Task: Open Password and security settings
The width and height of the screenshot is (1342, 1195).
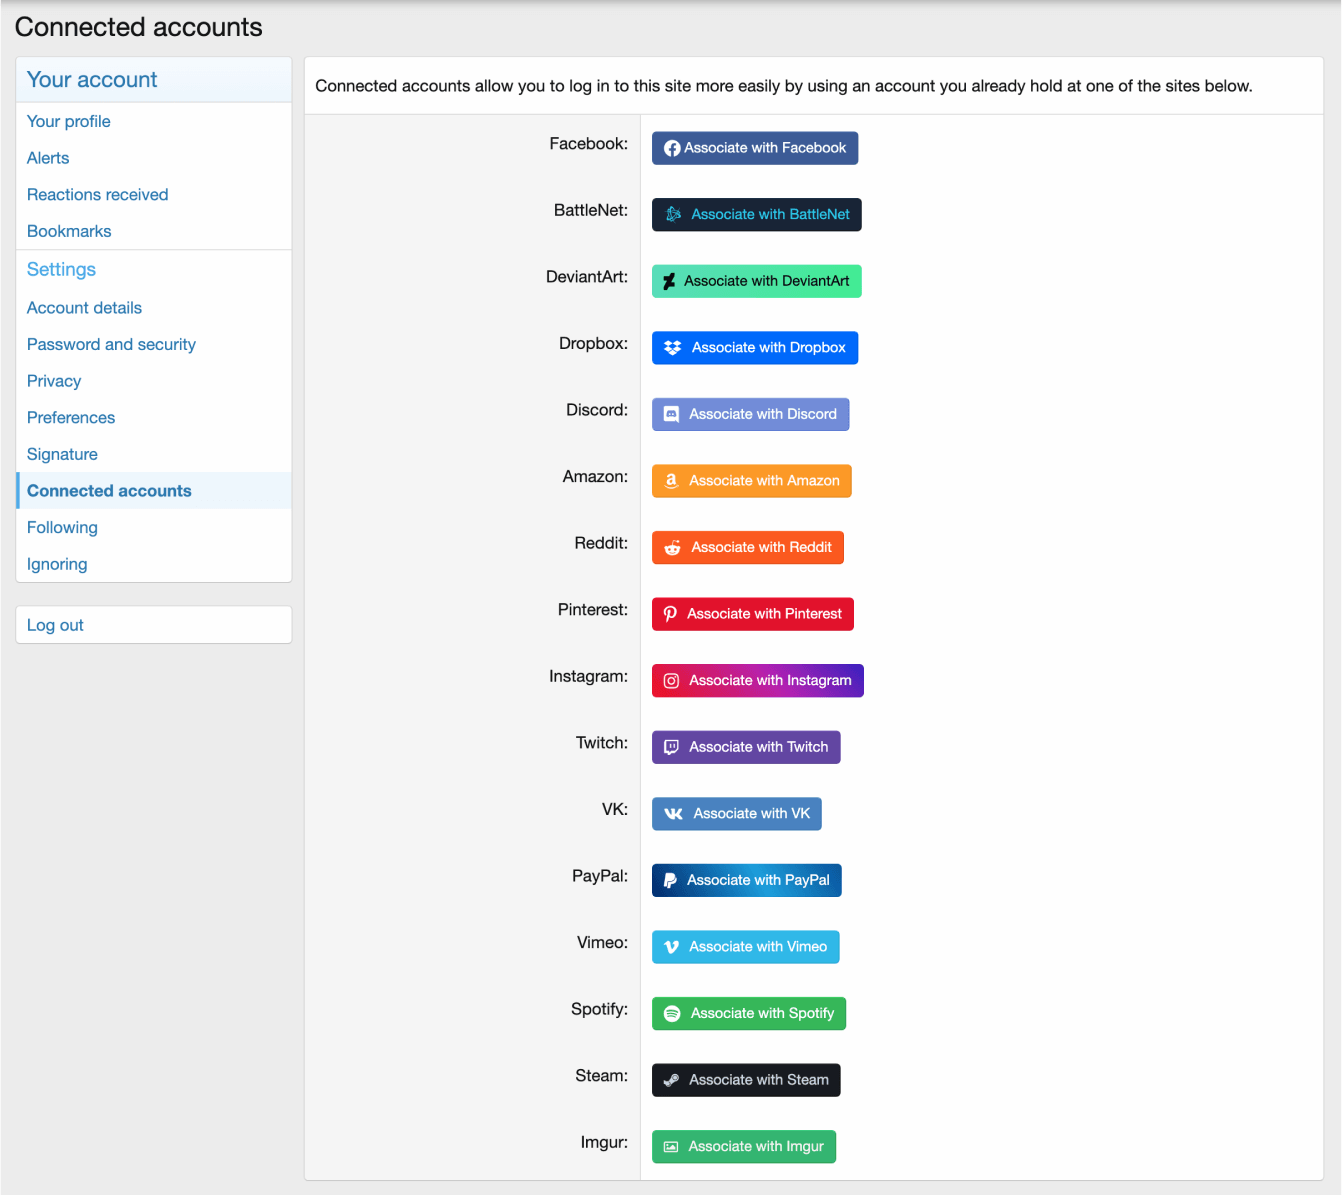Action: pyautogui.click(x=111, y=344)
